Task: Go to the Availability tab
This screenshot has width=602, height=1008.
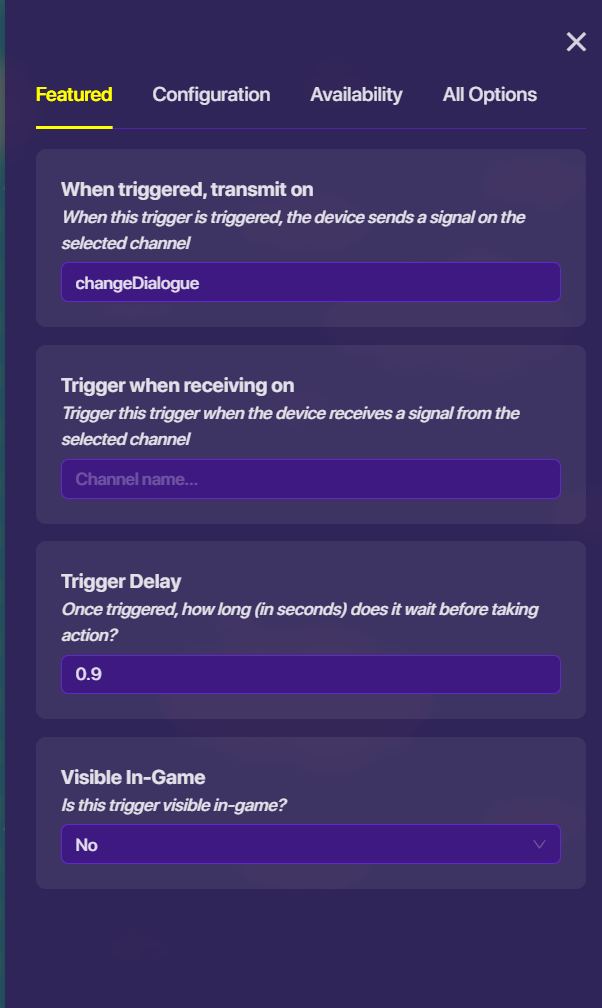Action: pos(356,95)
